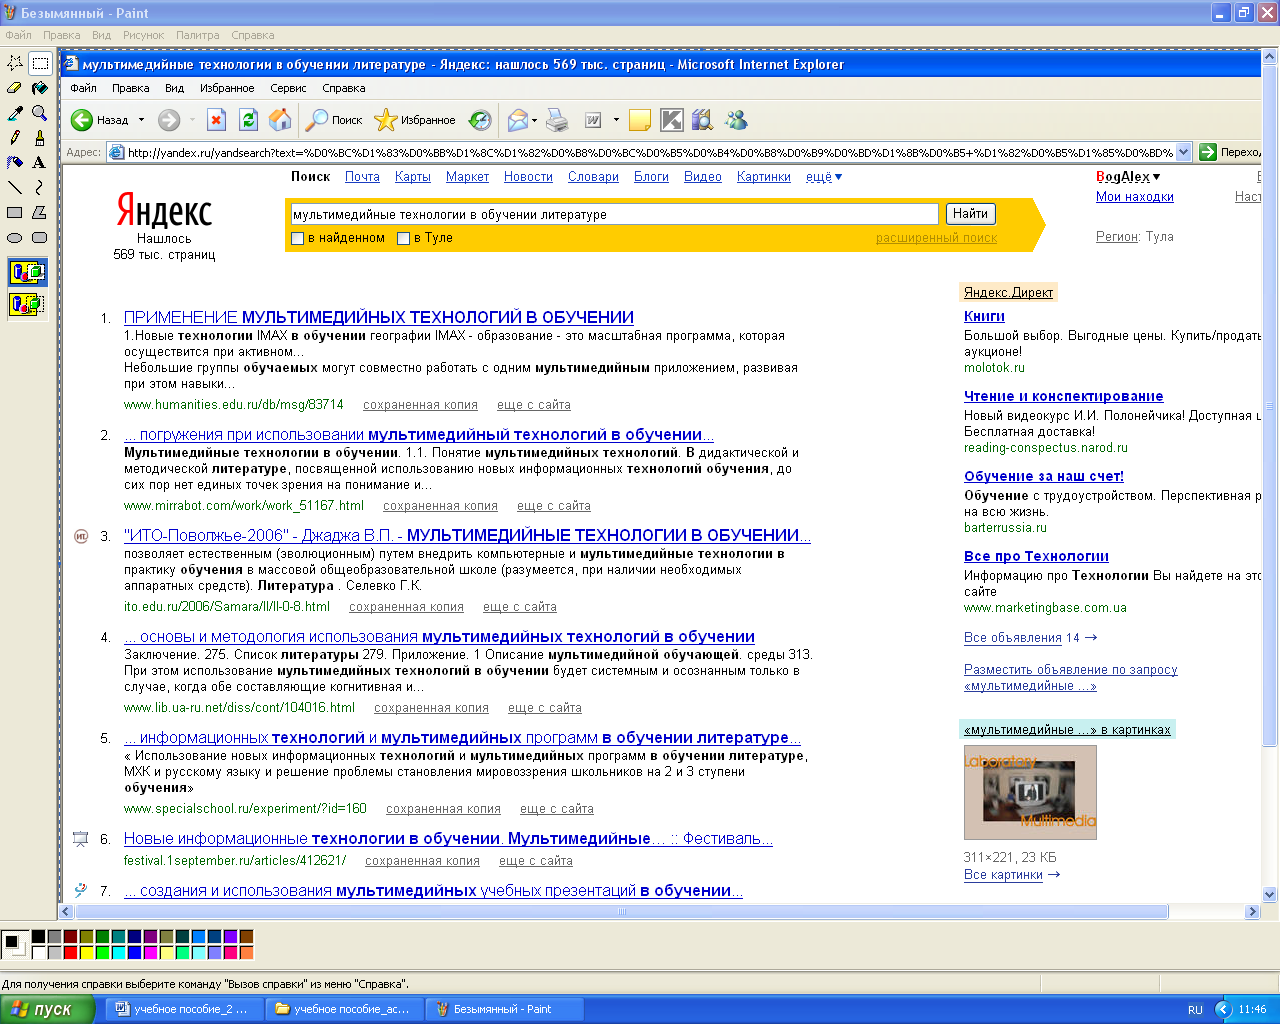The width and height of the screenshot is (1280, 1024).
Task: Enable transparent selection option in Paint toolbox
Action: tap(27, 304)
